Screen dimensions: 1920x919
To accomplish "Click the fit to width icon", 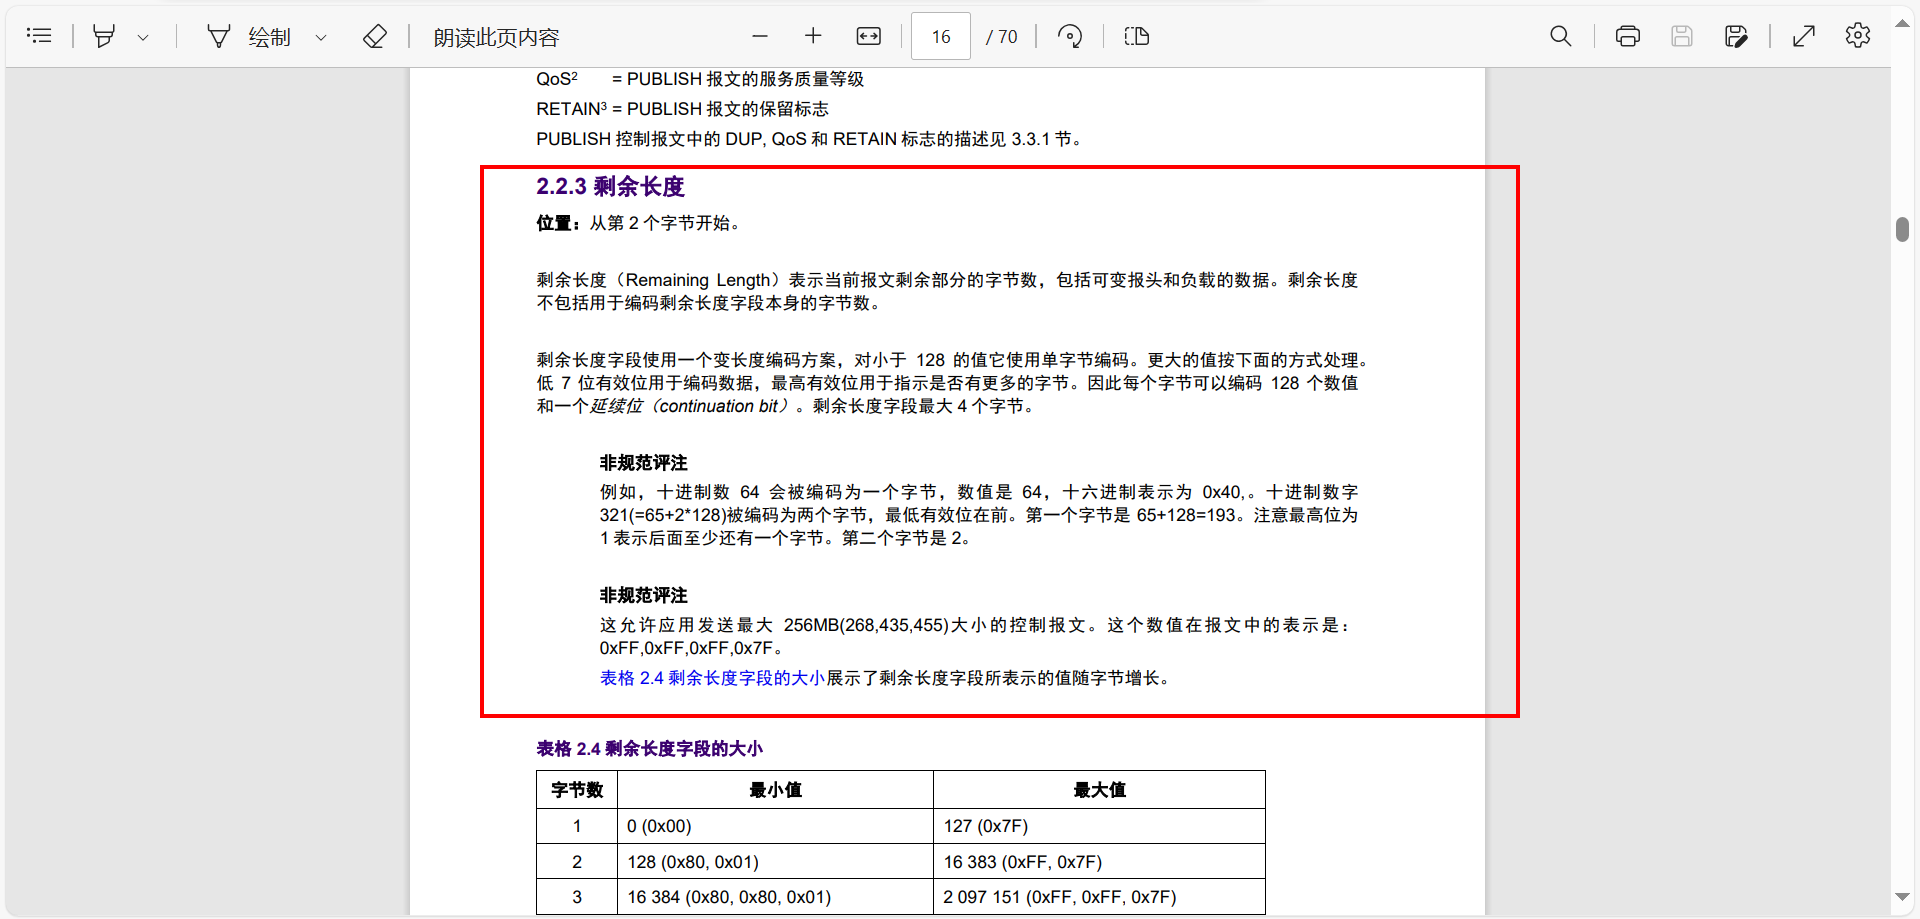I will click(868, 36).
